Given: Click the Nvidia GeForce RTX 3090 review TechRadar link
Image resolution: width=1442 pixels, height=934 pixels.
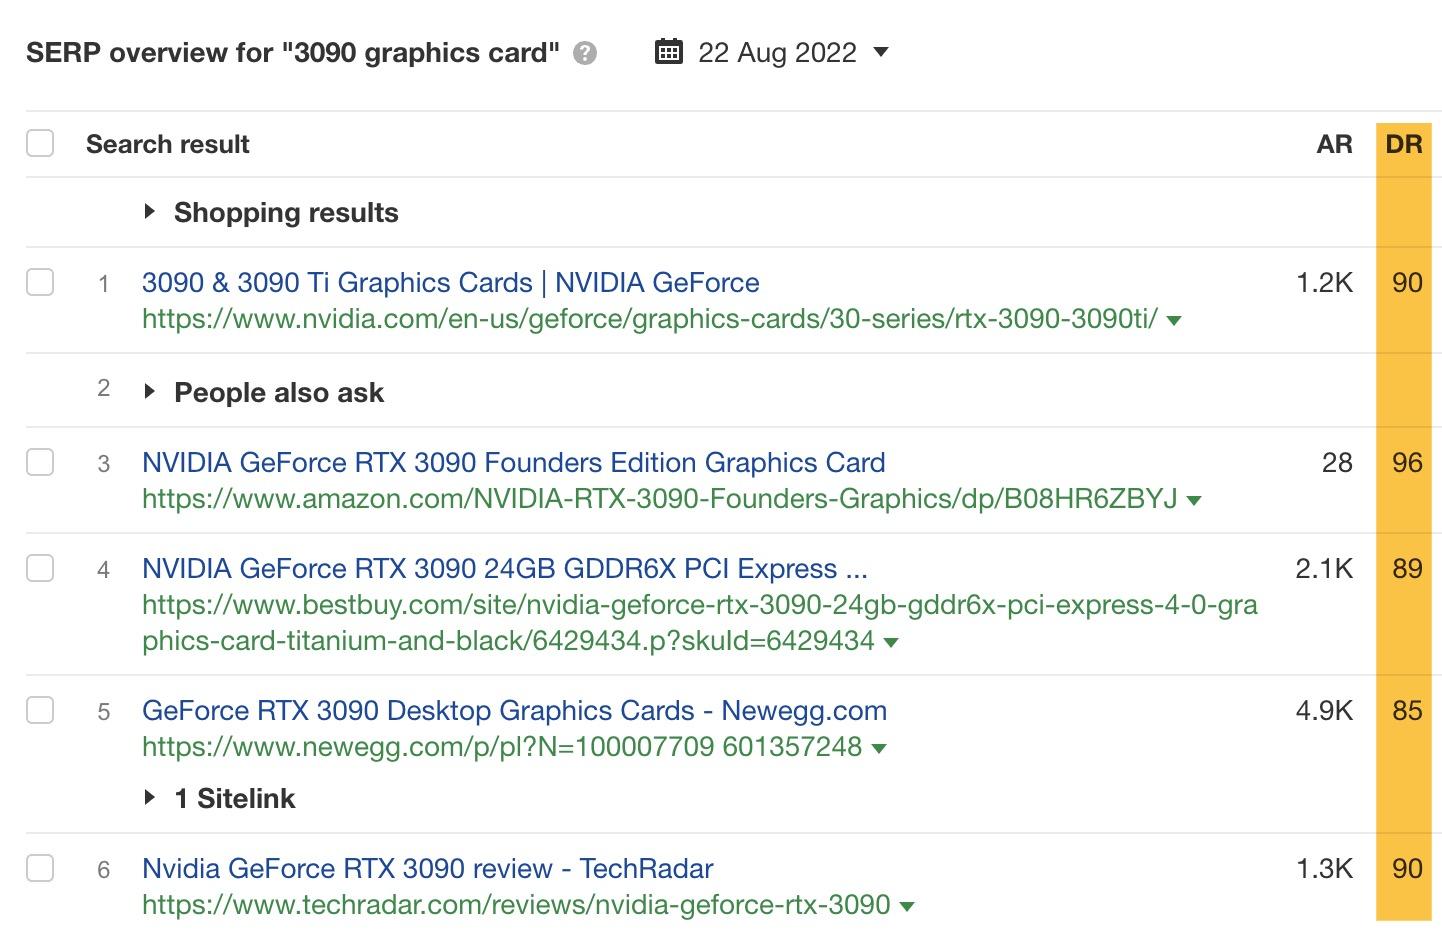Looking at the screenshot, I should (426, 868).
